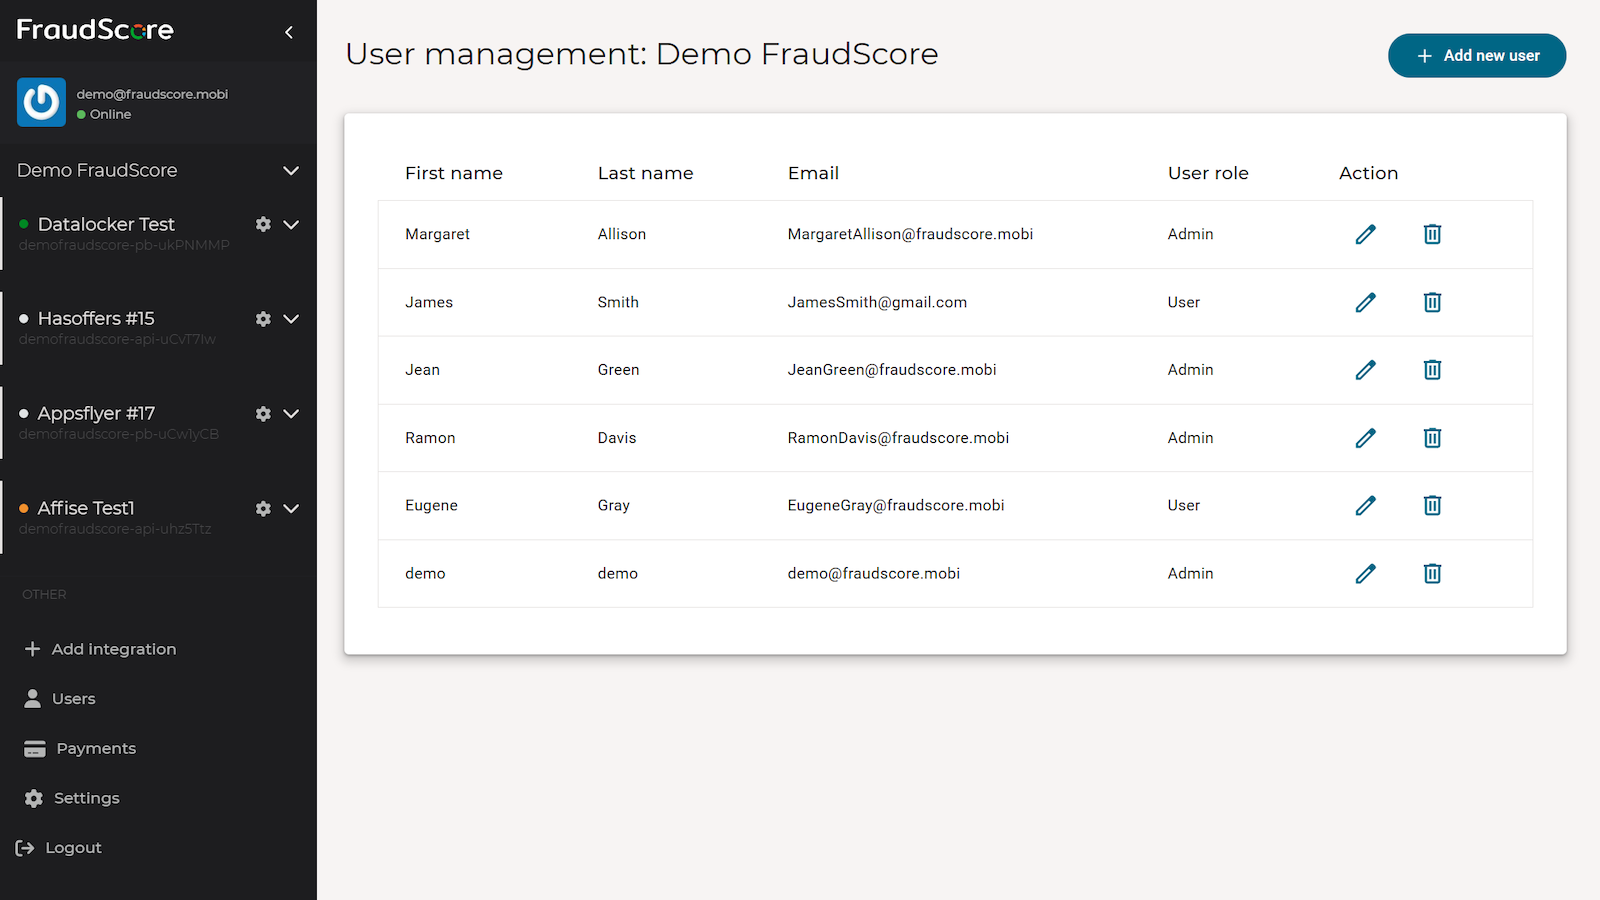Open settings gear for Hasoffers #15
1600x900 pixels.
[263, 319]
